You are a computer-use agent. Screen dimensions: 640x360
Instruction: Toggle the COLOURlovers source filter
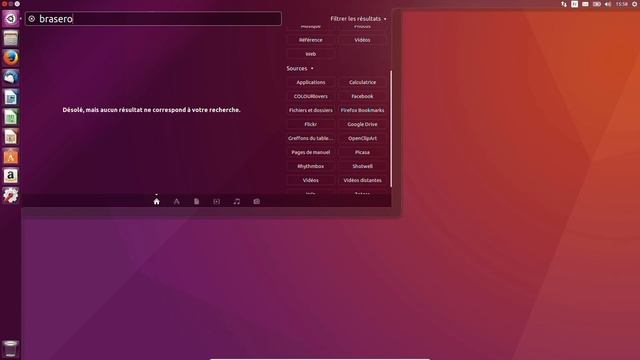click(311, 96)
